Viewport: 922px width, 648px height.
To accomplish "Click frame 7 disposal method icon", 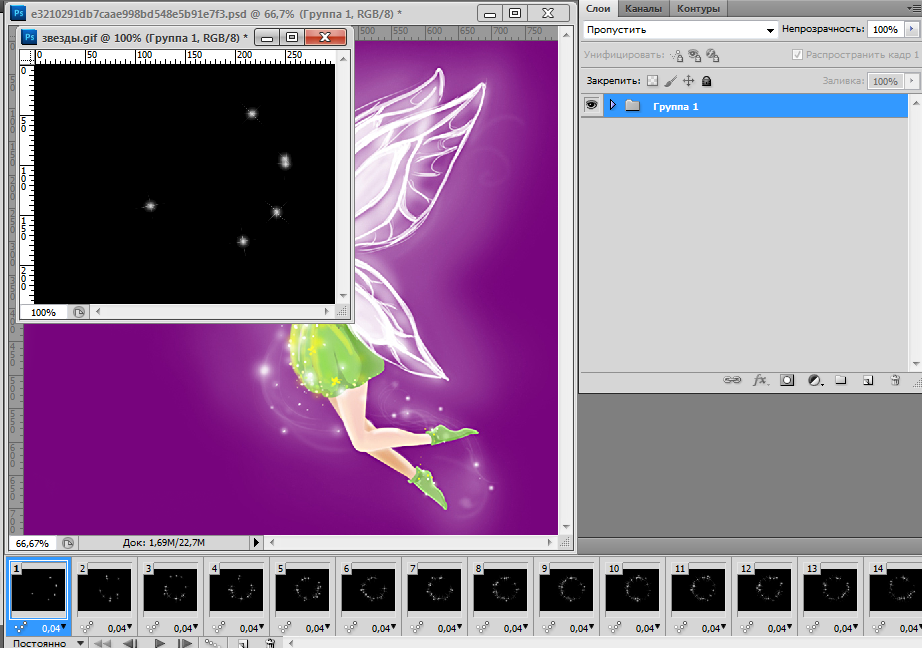I will click(x=416, y=628).
